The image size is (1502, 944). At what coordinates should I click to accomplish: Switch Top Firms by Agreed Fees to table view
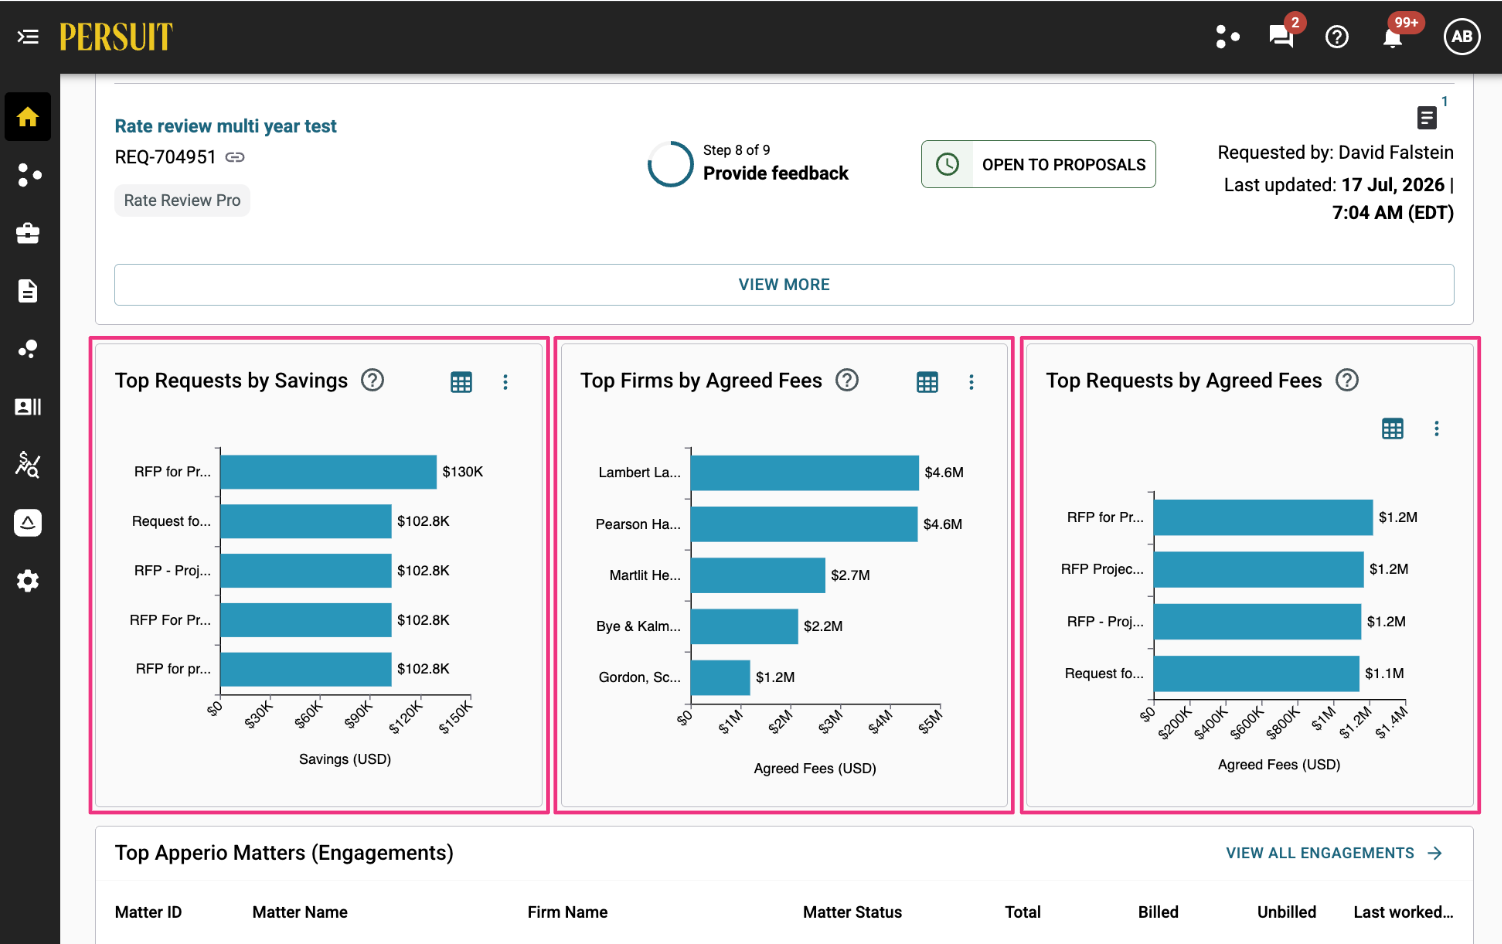[927, 382]
